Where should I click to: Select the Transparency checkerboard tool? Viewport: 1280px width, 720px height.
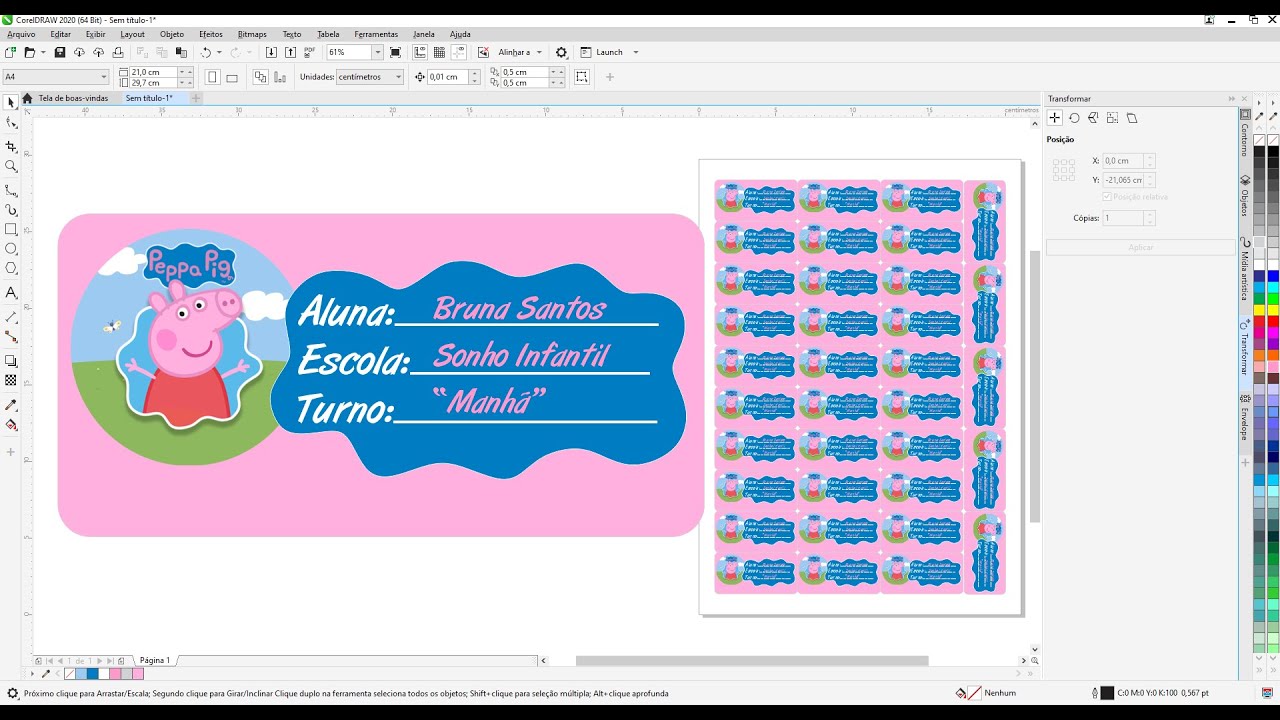coord(11,381)
